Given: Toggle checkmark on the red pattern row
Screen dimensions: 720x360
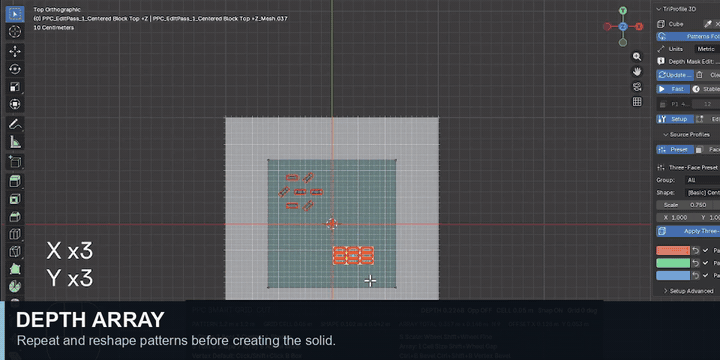Looking at the screenshot, I should click(x=705, y=250).
